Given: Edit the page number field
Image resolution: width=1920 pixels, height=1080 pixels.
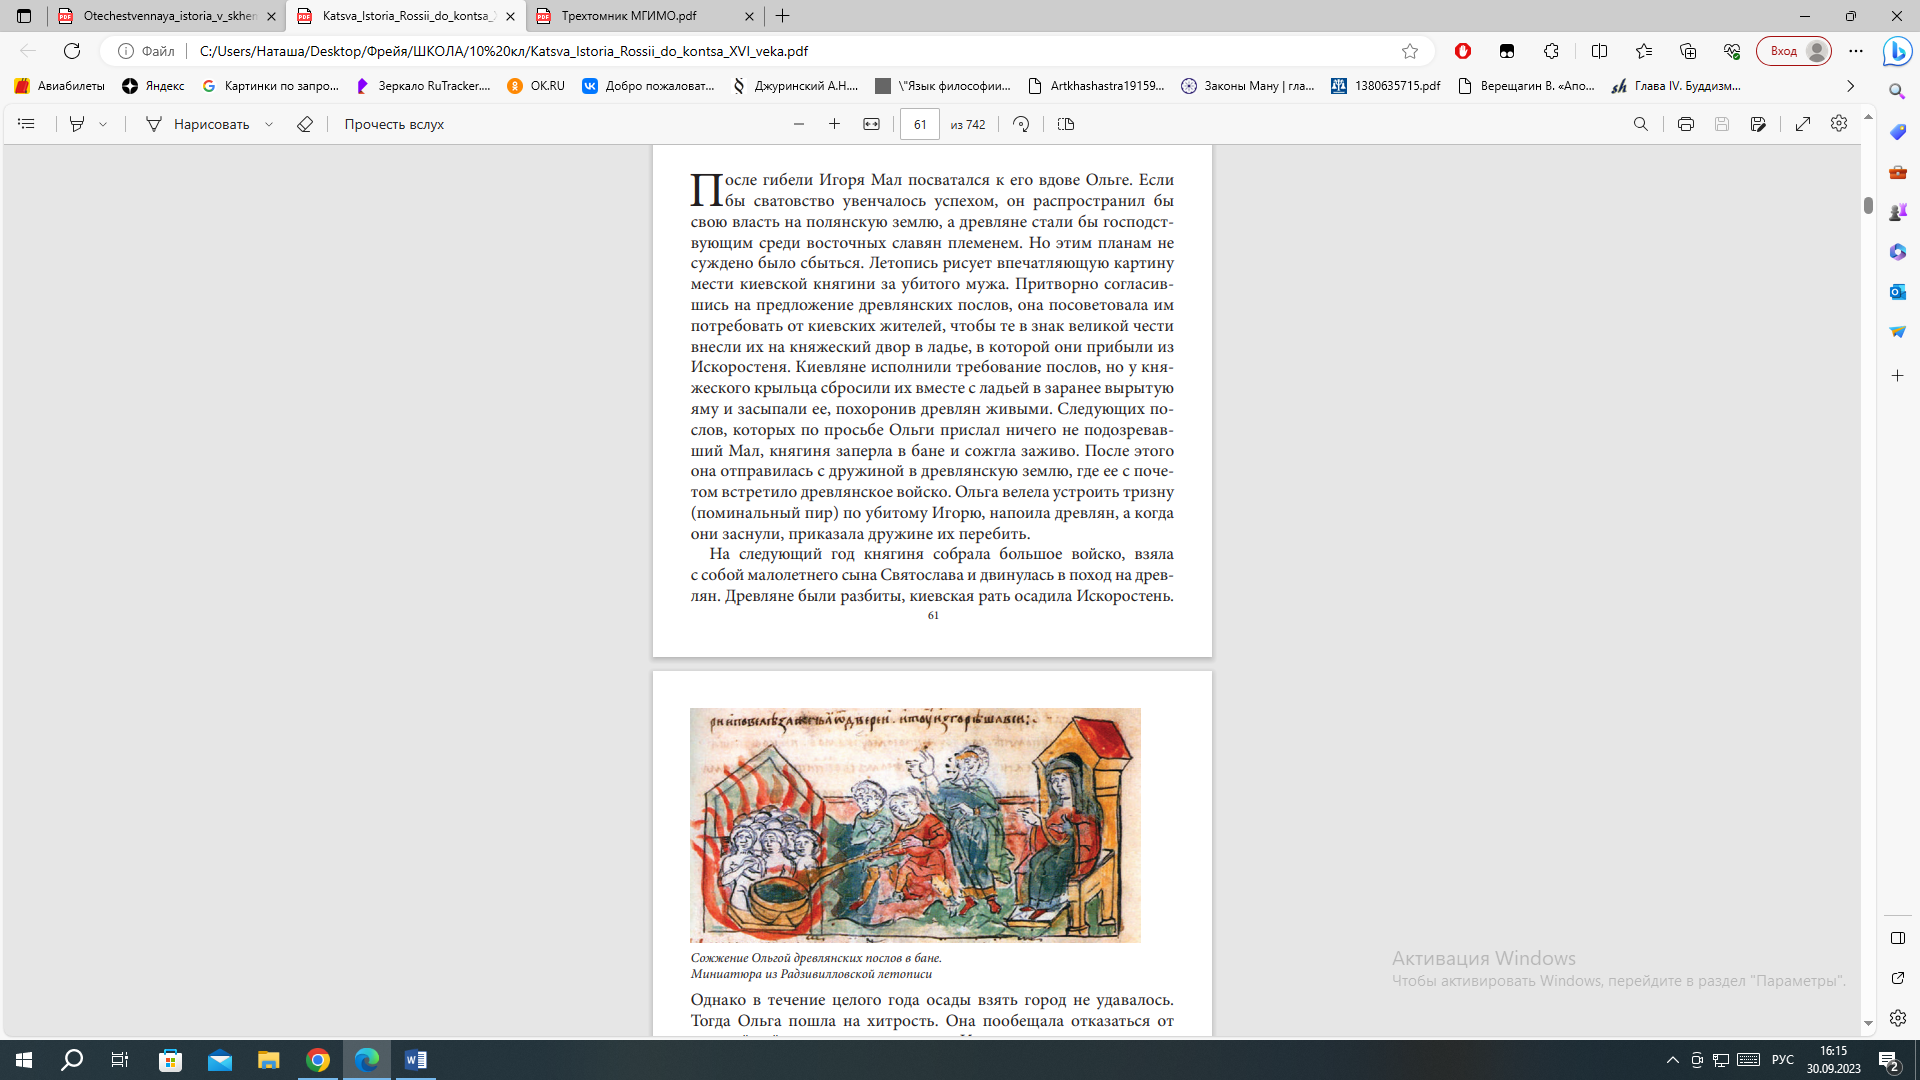Looking at the screenshot, I should 920,124.
